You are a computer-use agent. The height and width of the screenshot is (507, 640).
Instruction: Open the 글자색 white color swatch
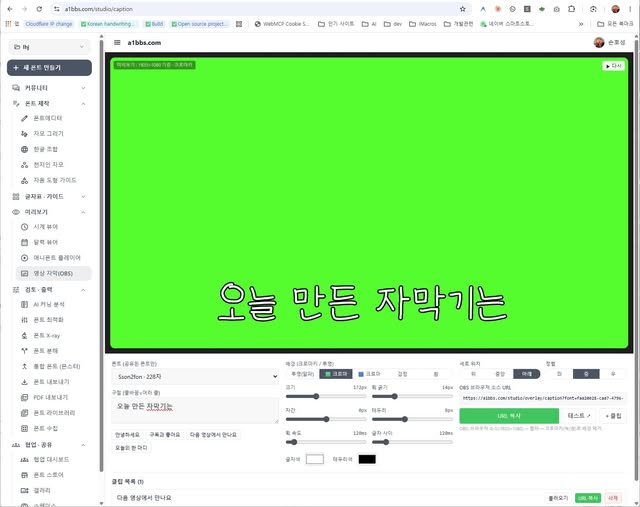(315, 459)
